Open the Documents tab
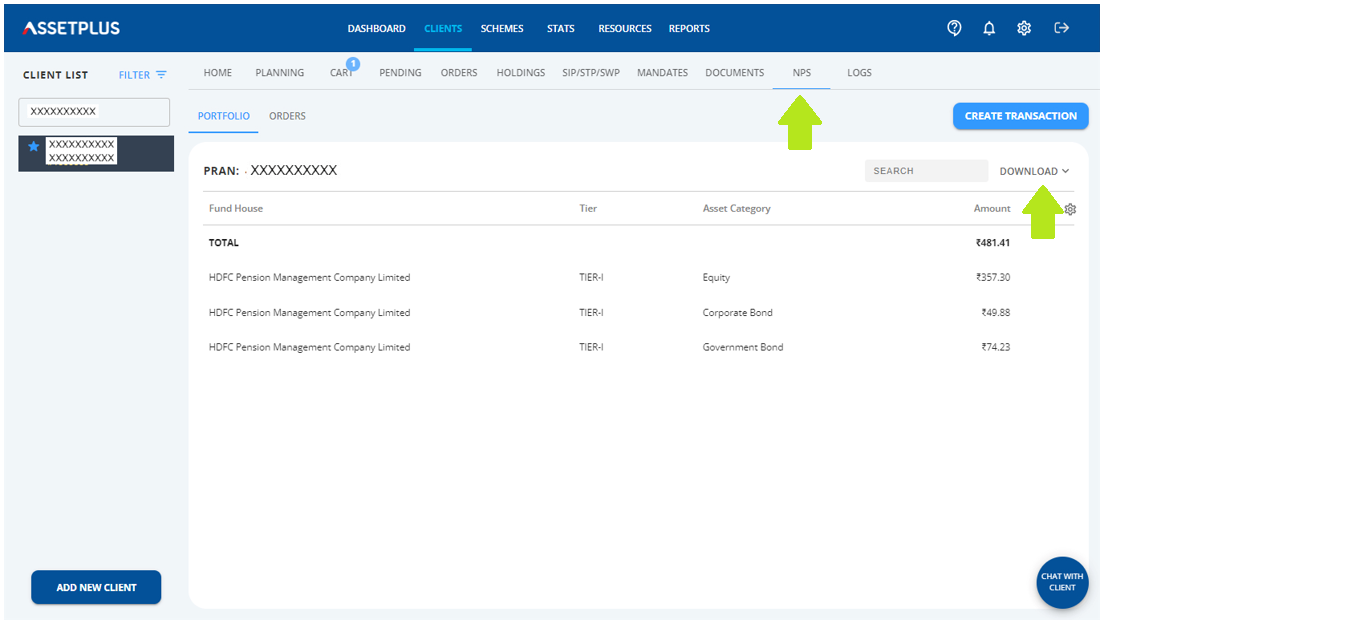Image resolution: width=1360 pixels, height=644 pixels. [734, 73]
